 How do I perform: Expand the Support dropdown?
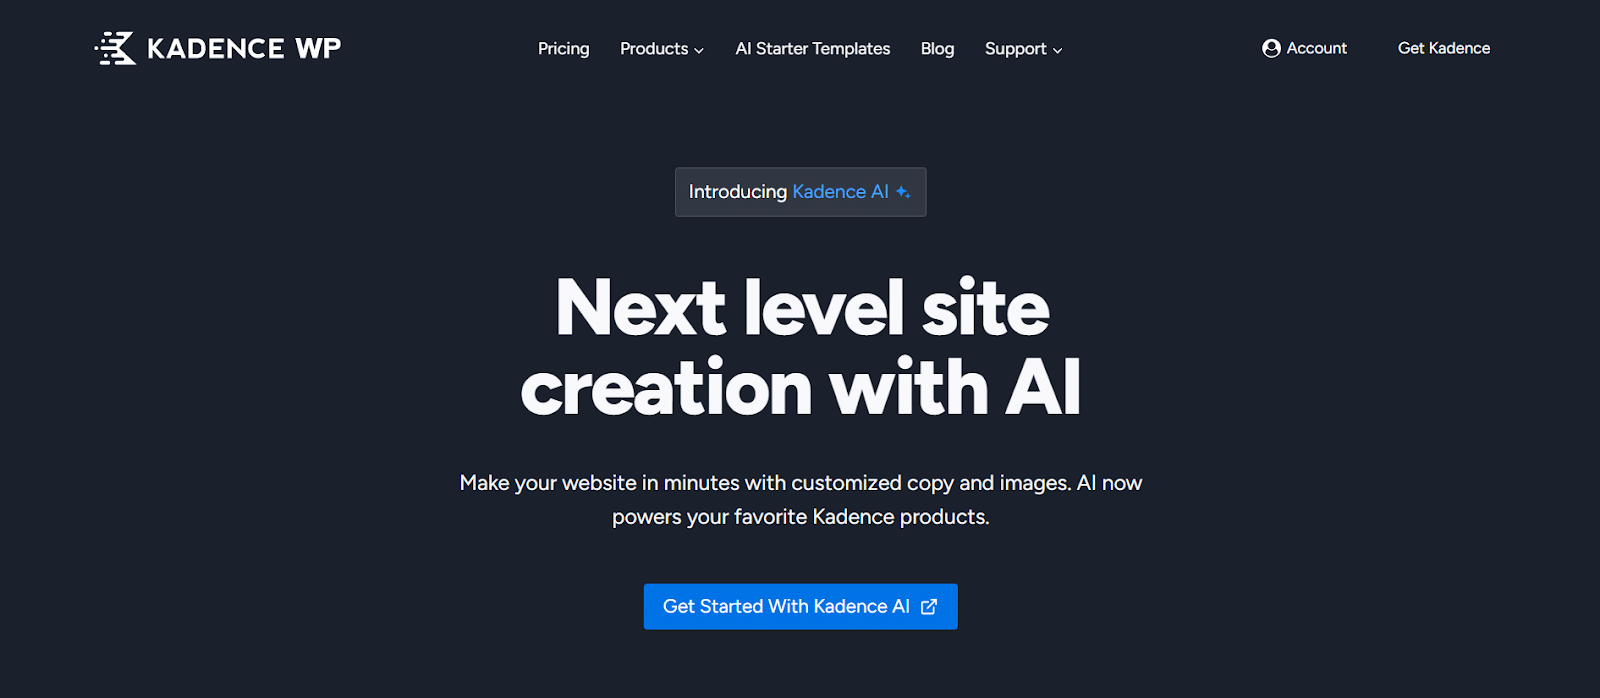1022,48
